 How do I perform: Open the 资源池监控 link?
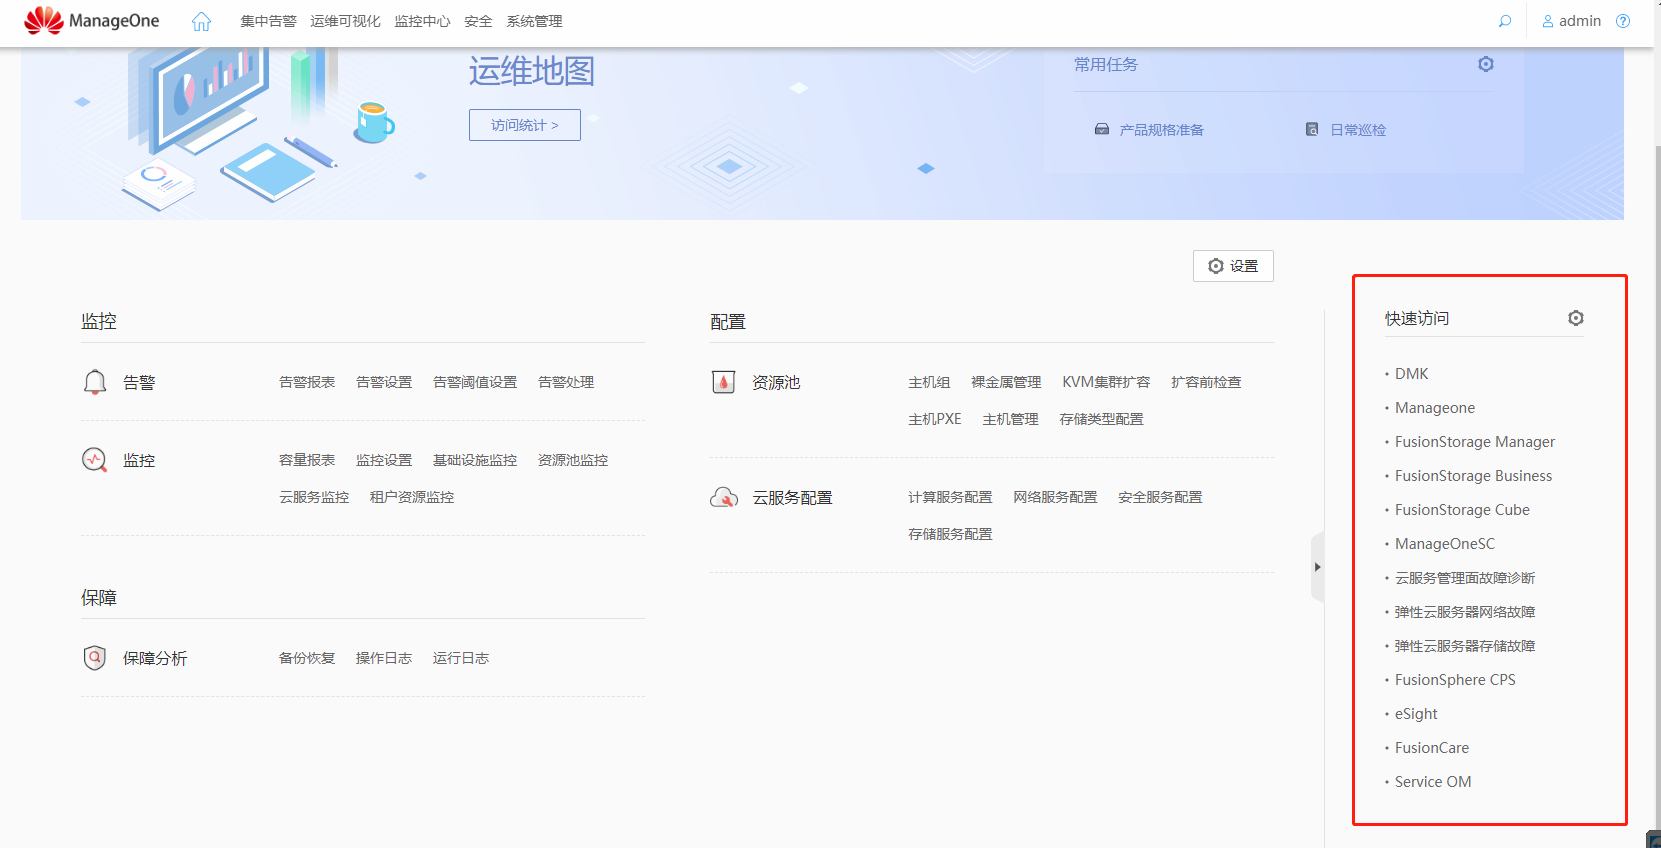pyautogui.click(x=573, y=460)
